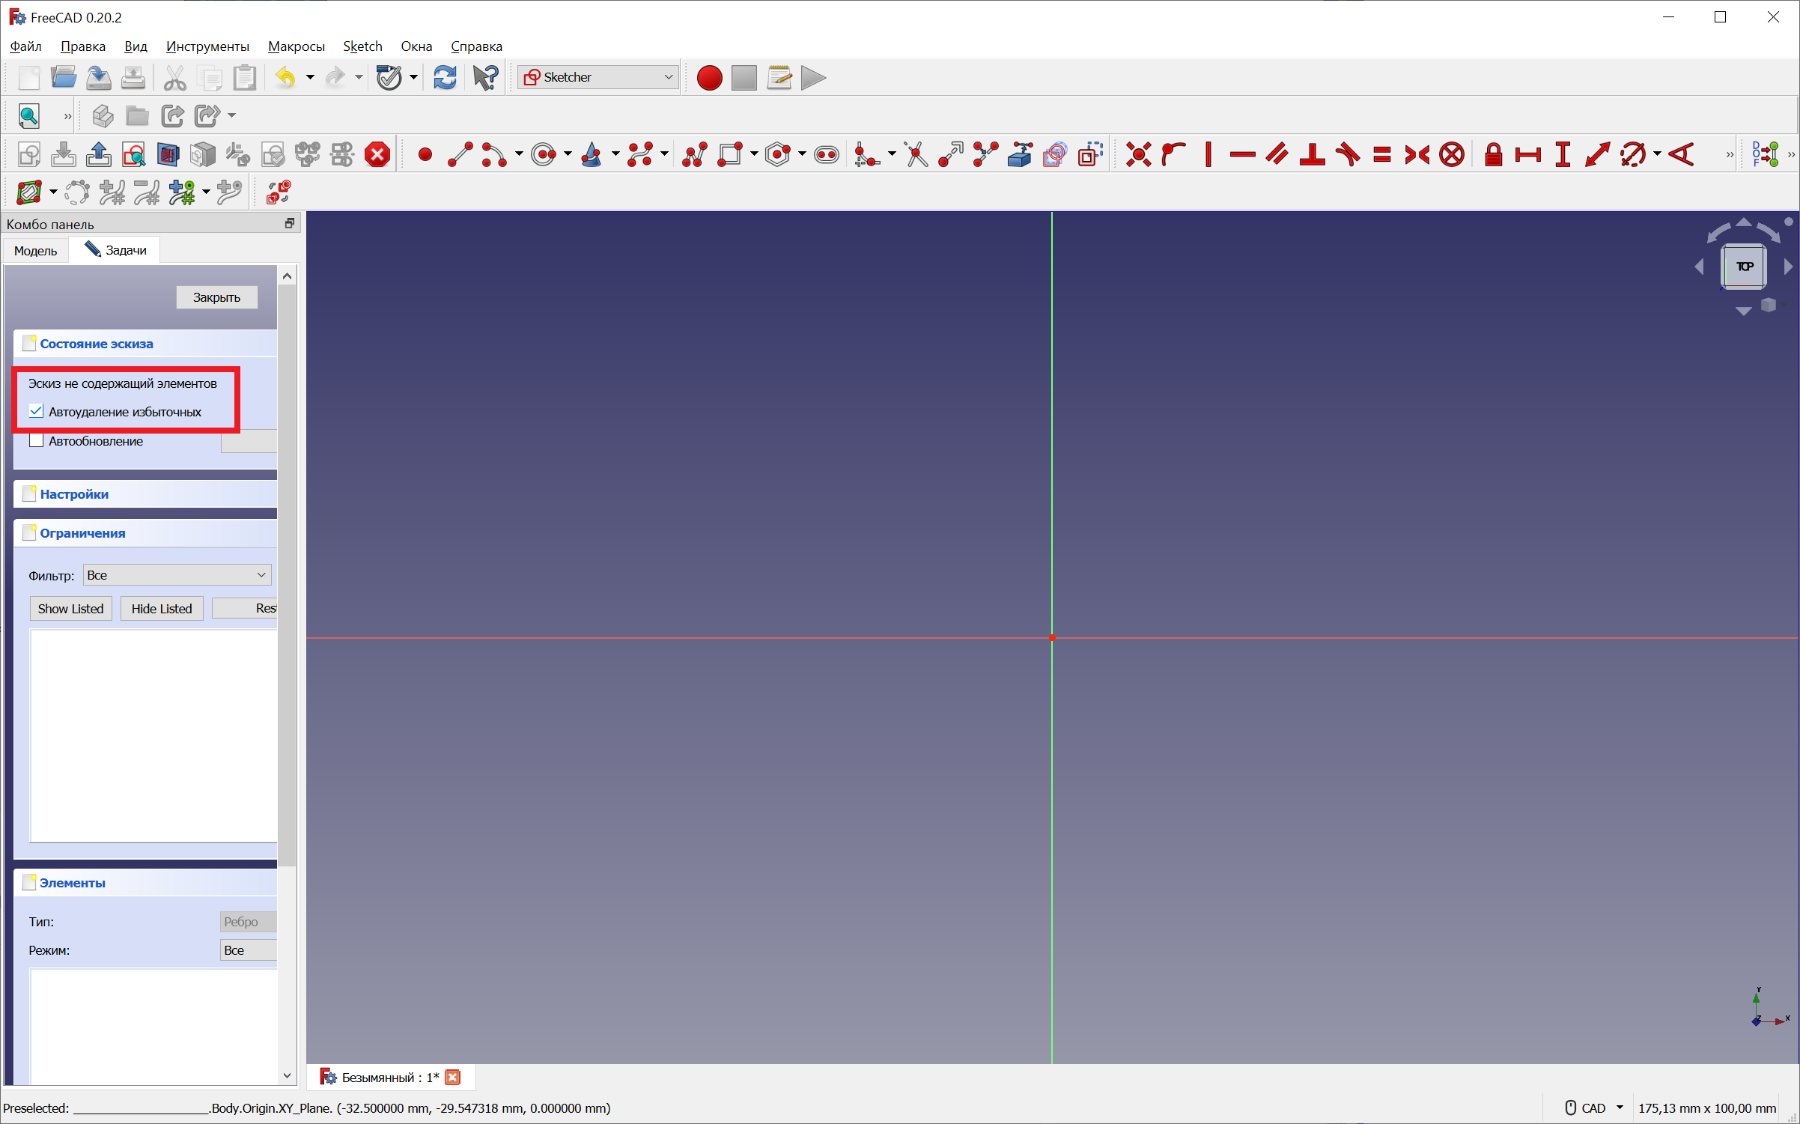This screenshot has height=1124, width=1800.
Task: Expand the rectangle tool dropdown arrow
Action: click(x=753, y=154)
